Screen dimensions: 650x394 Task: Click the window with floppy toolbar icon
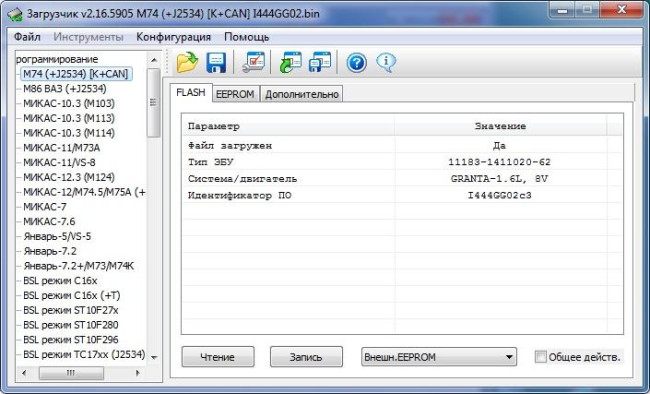(320, 63)
